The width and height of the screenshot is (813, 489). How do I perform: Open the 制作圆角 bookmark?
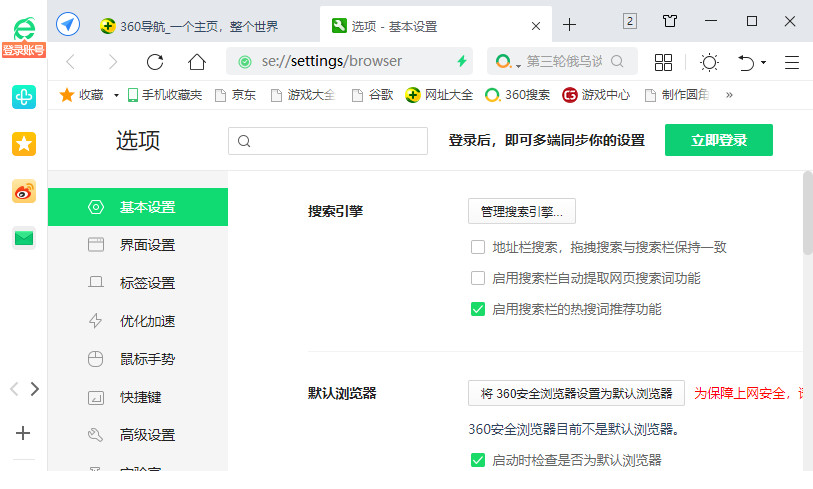coord(677,95)
